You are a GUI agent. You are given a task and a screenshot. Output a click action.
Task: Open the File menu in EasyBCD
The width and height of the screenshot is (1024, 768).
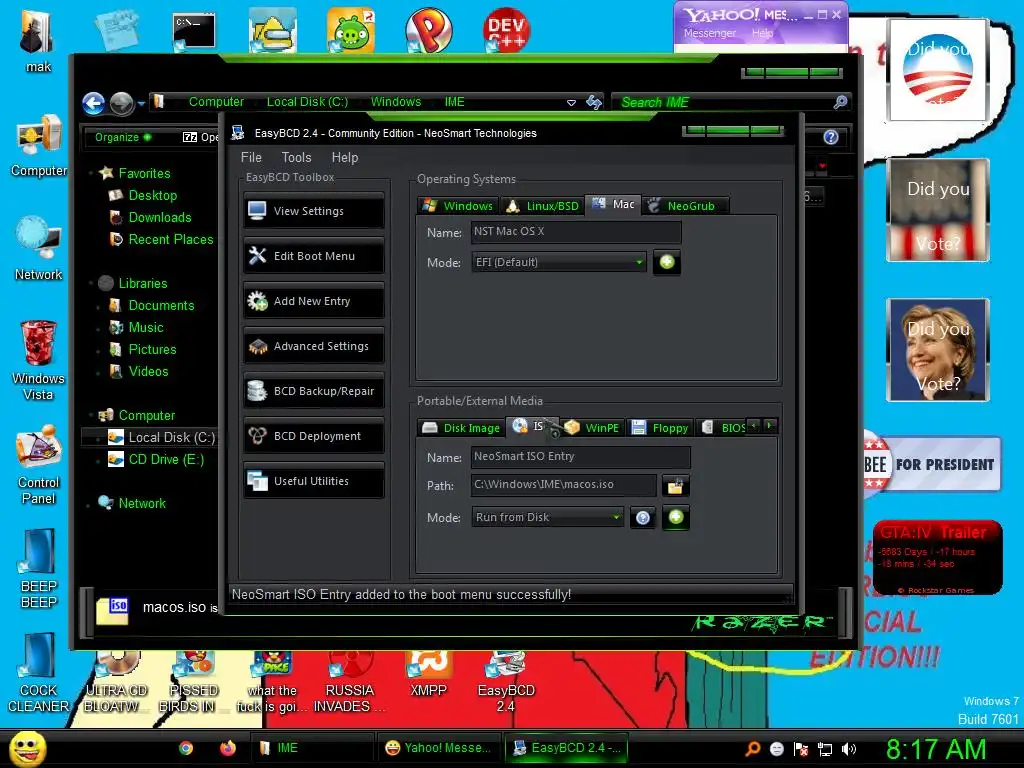click(251, 157)
